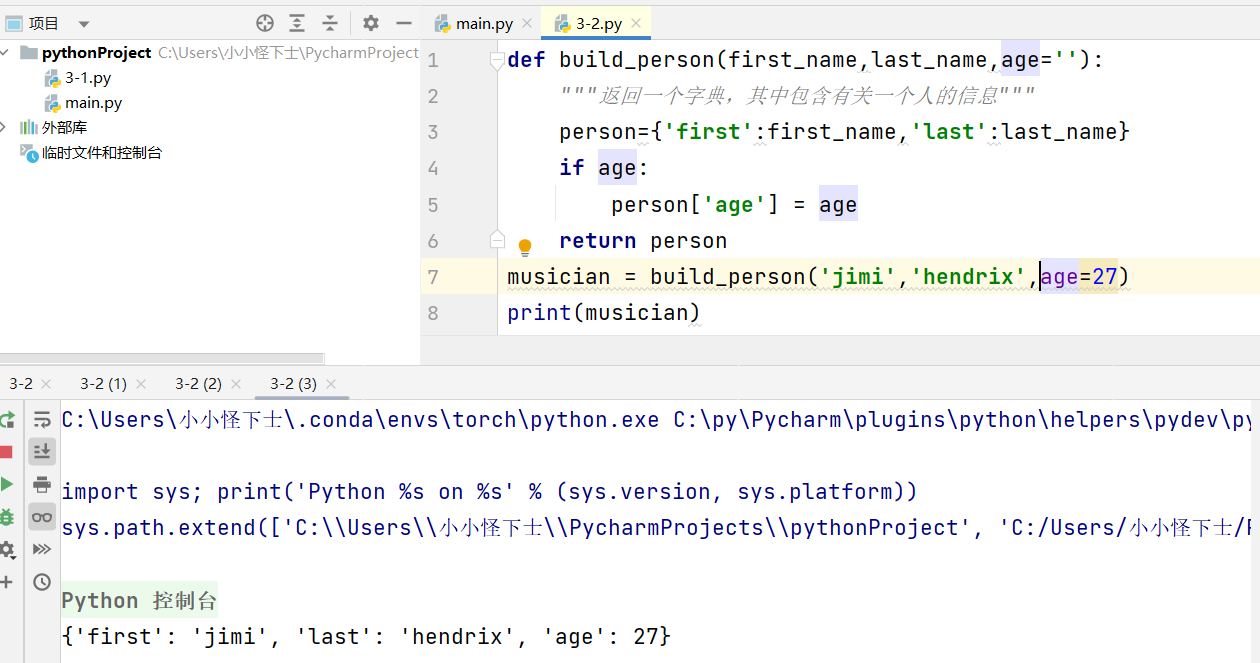Viewport: 1260px width, 663px height.
Task: Select the 3-2 (2) console tab
Action: pos(200,383)
